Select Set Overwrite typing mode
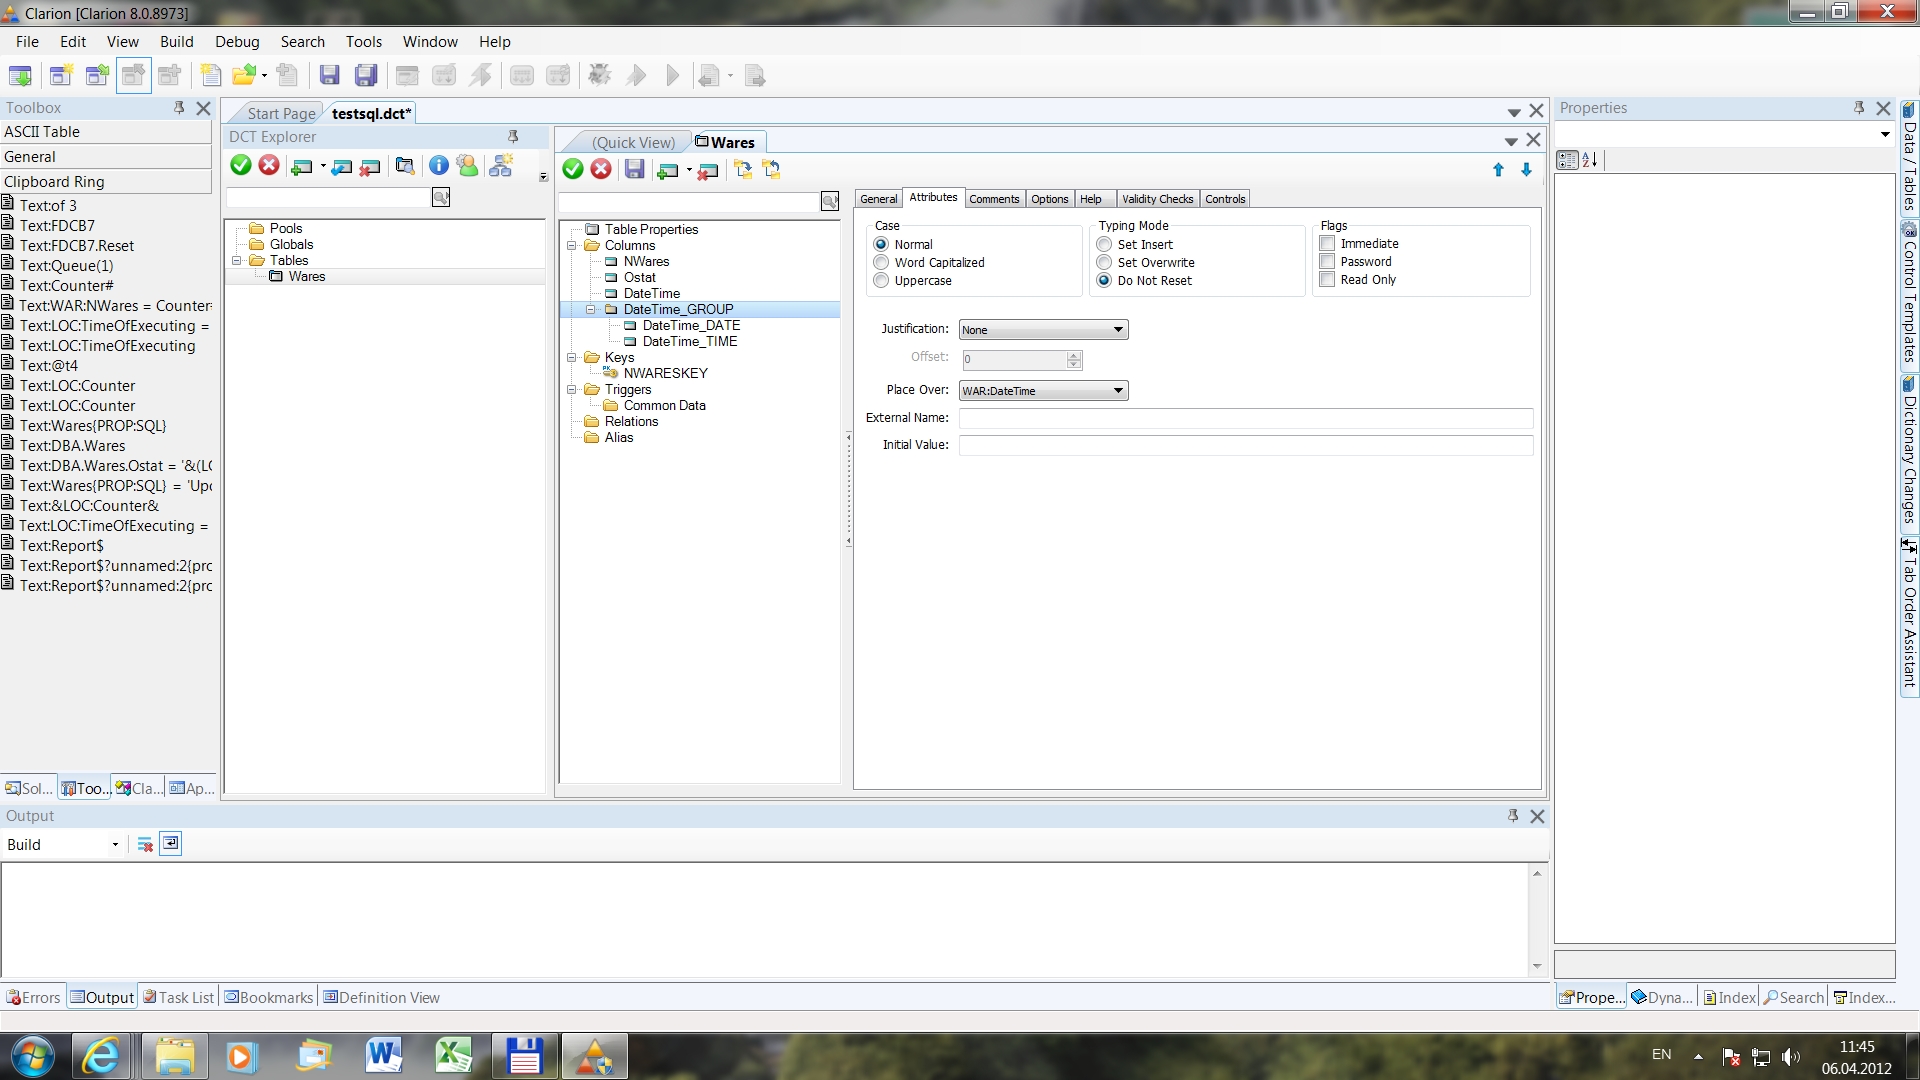The image size is (1920, 1080). point(1104,263)
